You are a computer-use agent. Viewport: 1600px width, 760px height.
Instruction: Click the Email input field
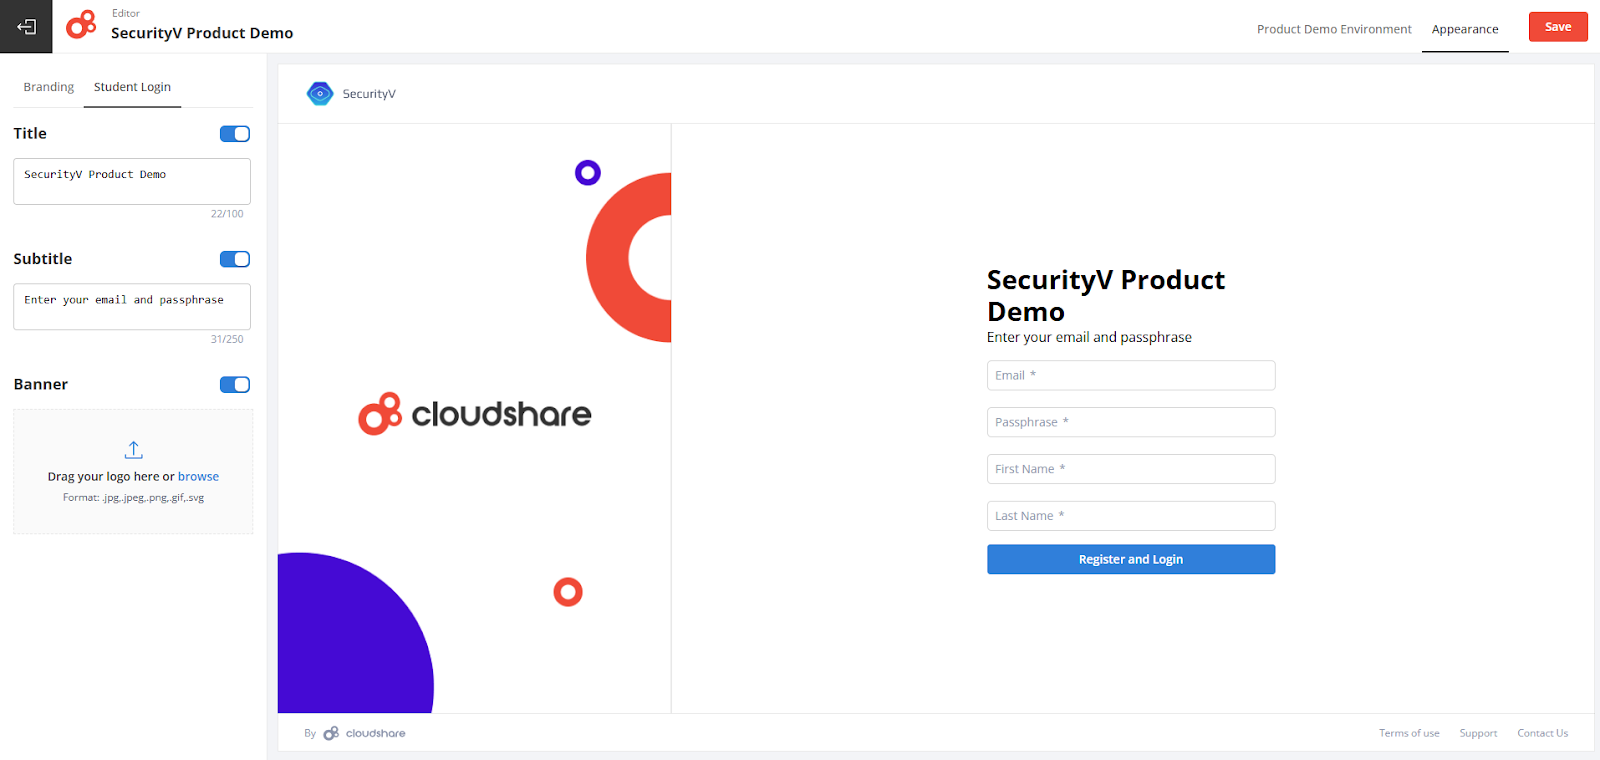tap(1130, 375)
